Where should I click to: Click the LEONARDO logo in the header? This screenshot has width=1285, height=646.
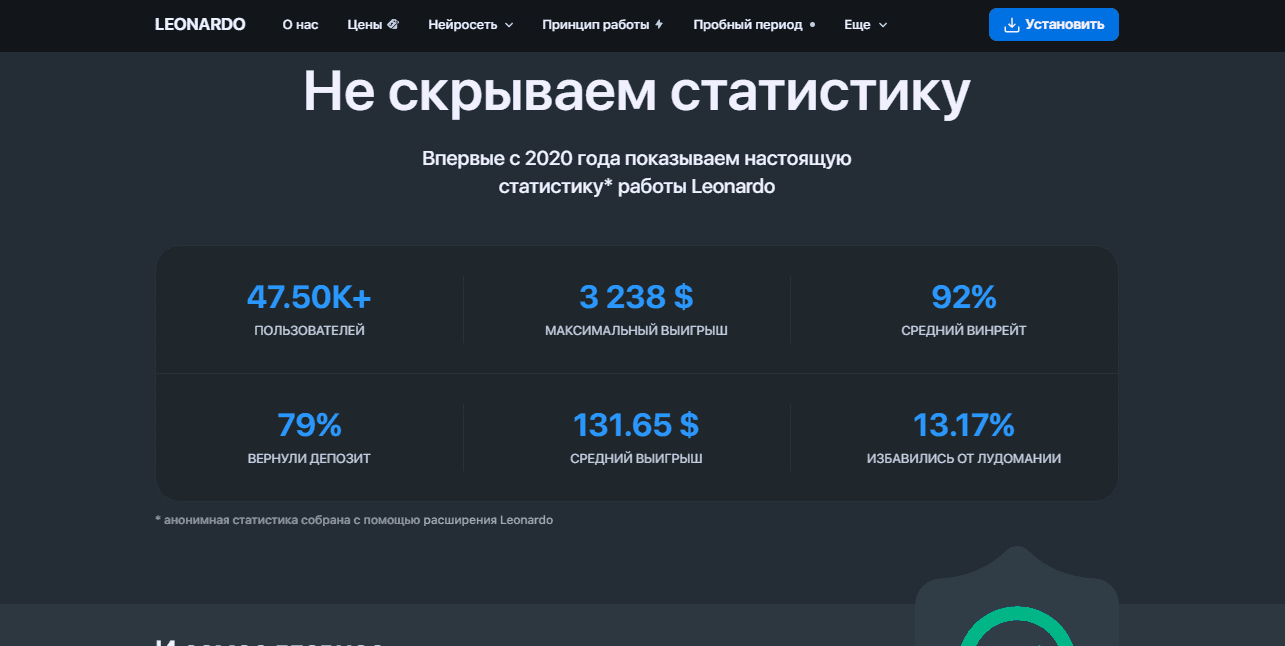tap(200, 24)
